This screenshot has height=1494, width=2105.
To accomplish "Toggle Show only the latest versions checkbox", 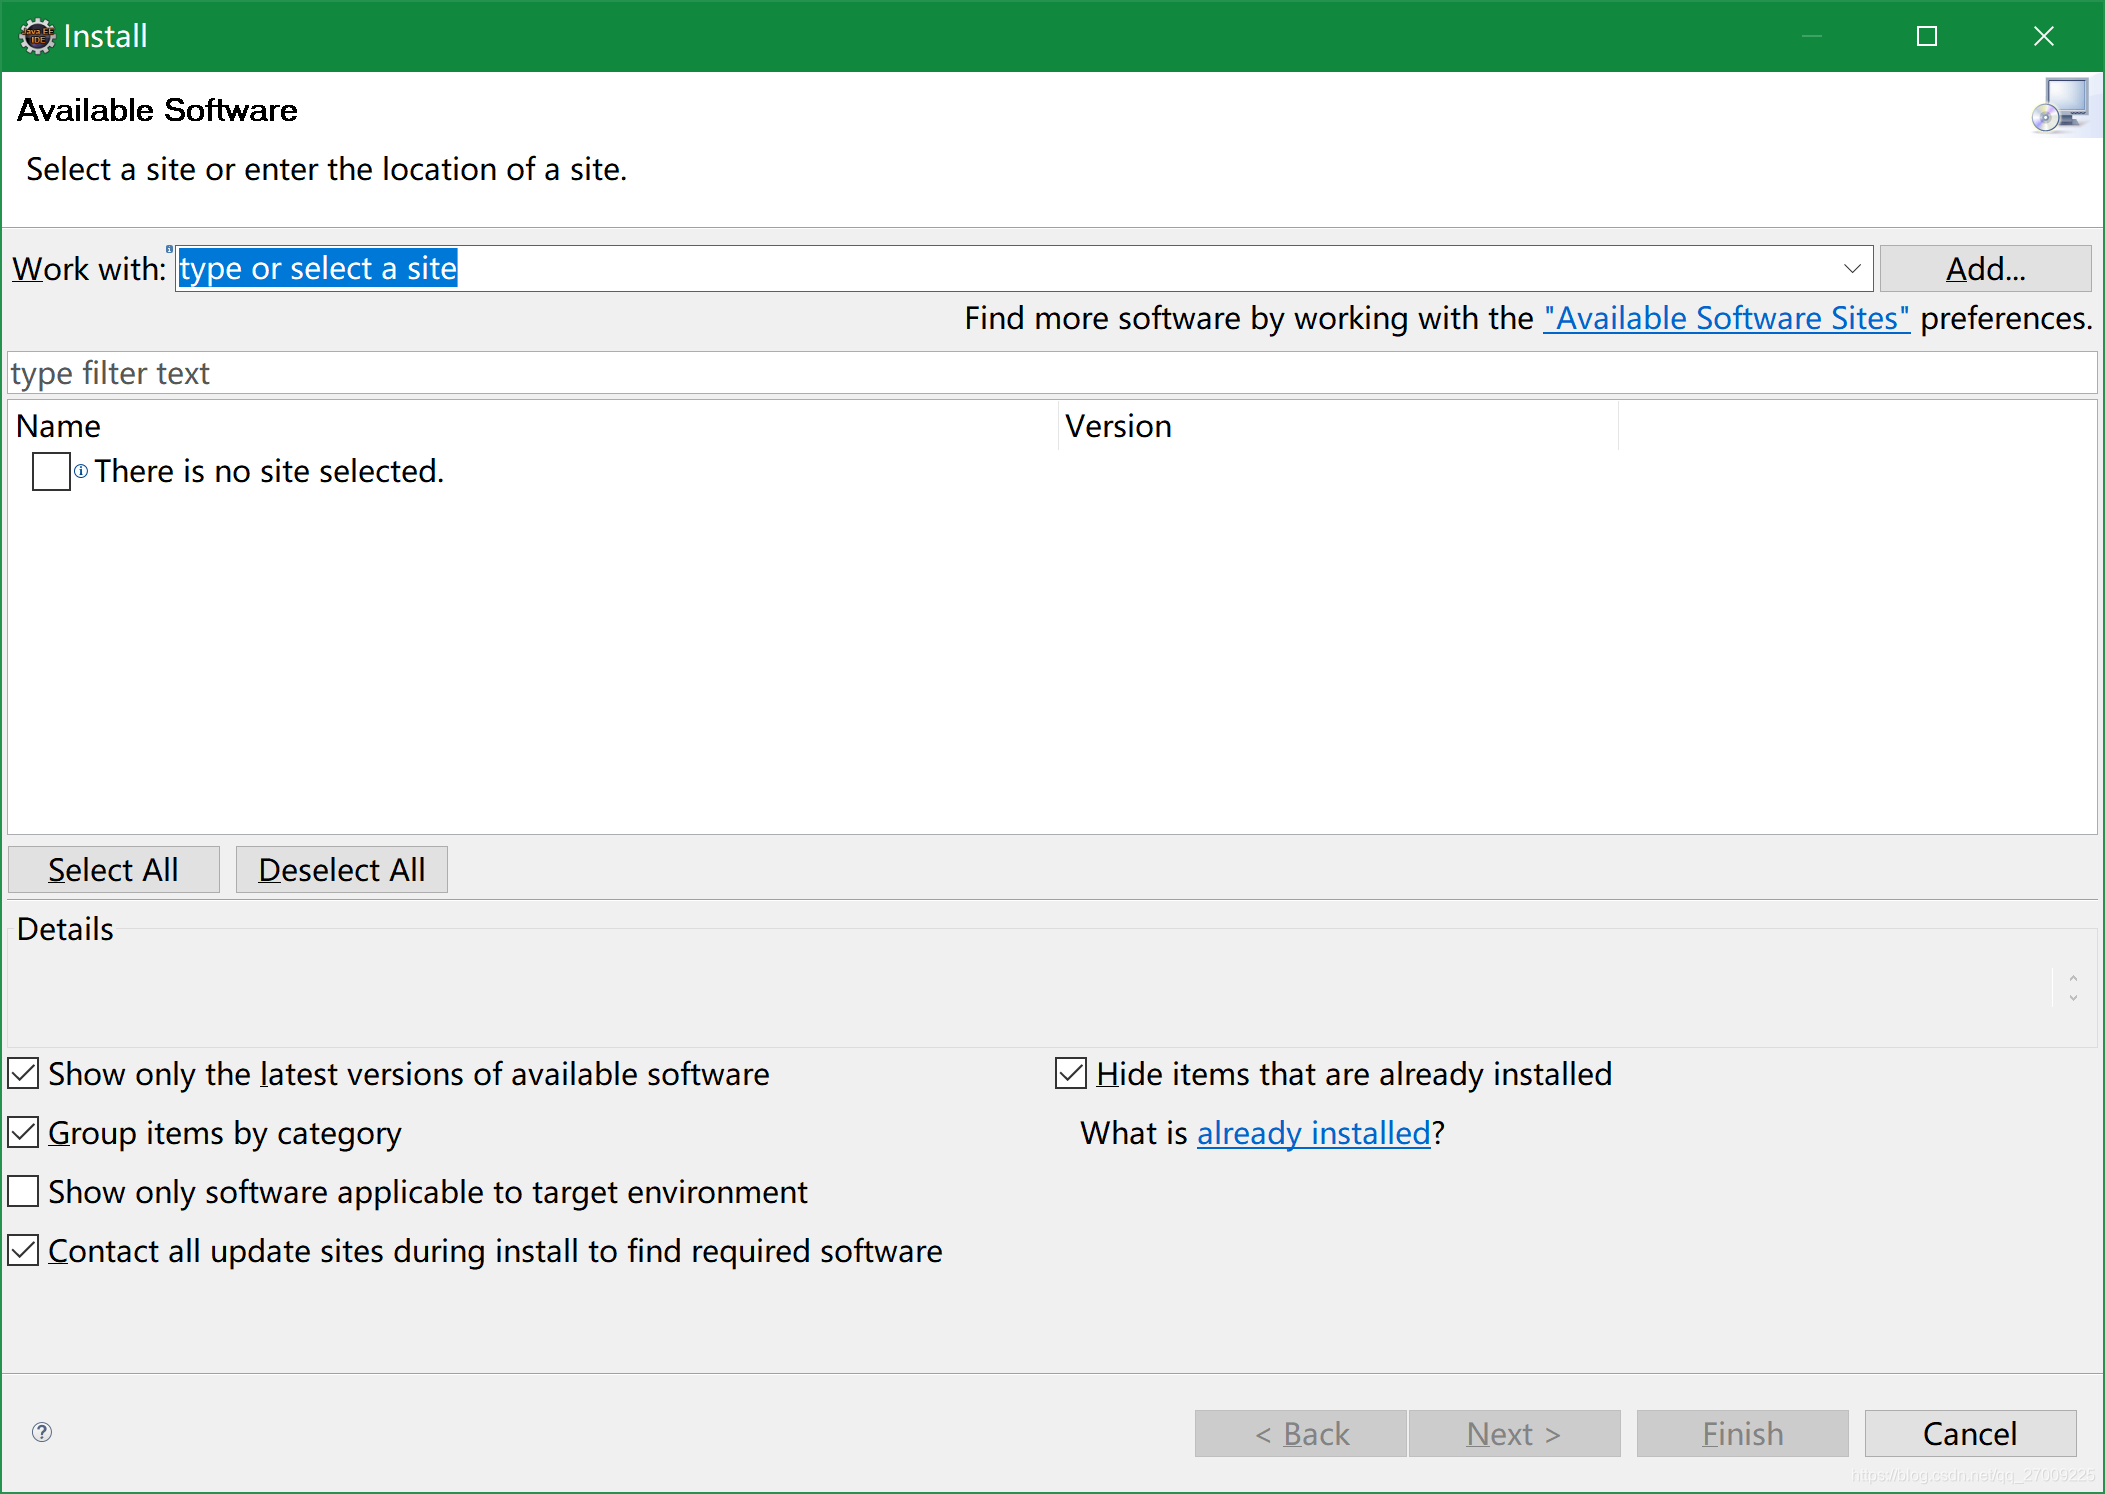I will [x=24, y=1074].
